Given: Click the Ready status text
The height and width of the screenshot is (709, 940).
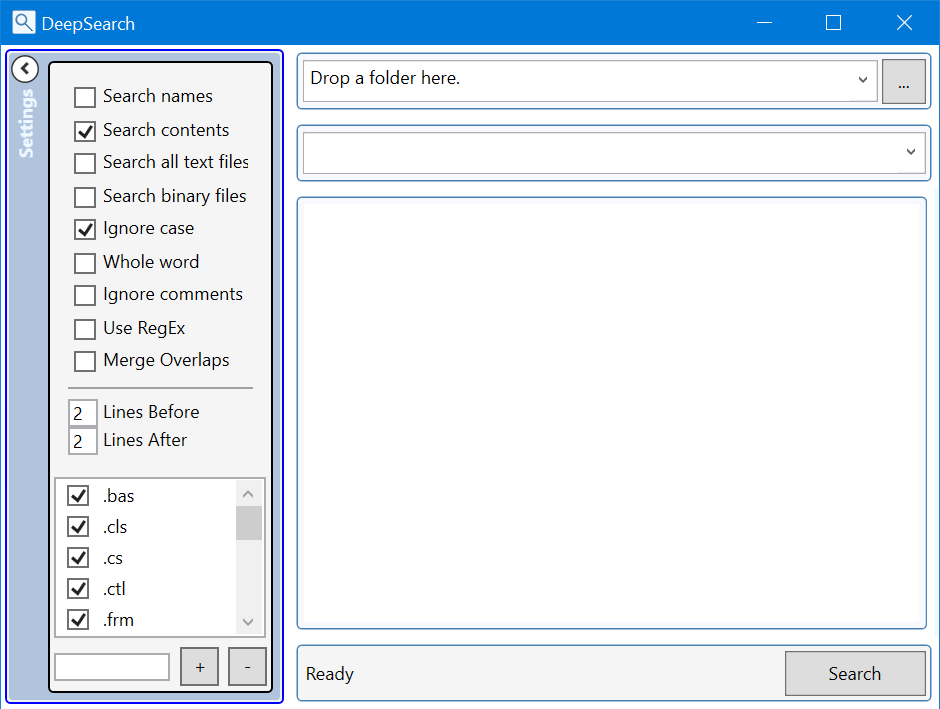Looking at the screenshot, I should (x=330, y=674).
